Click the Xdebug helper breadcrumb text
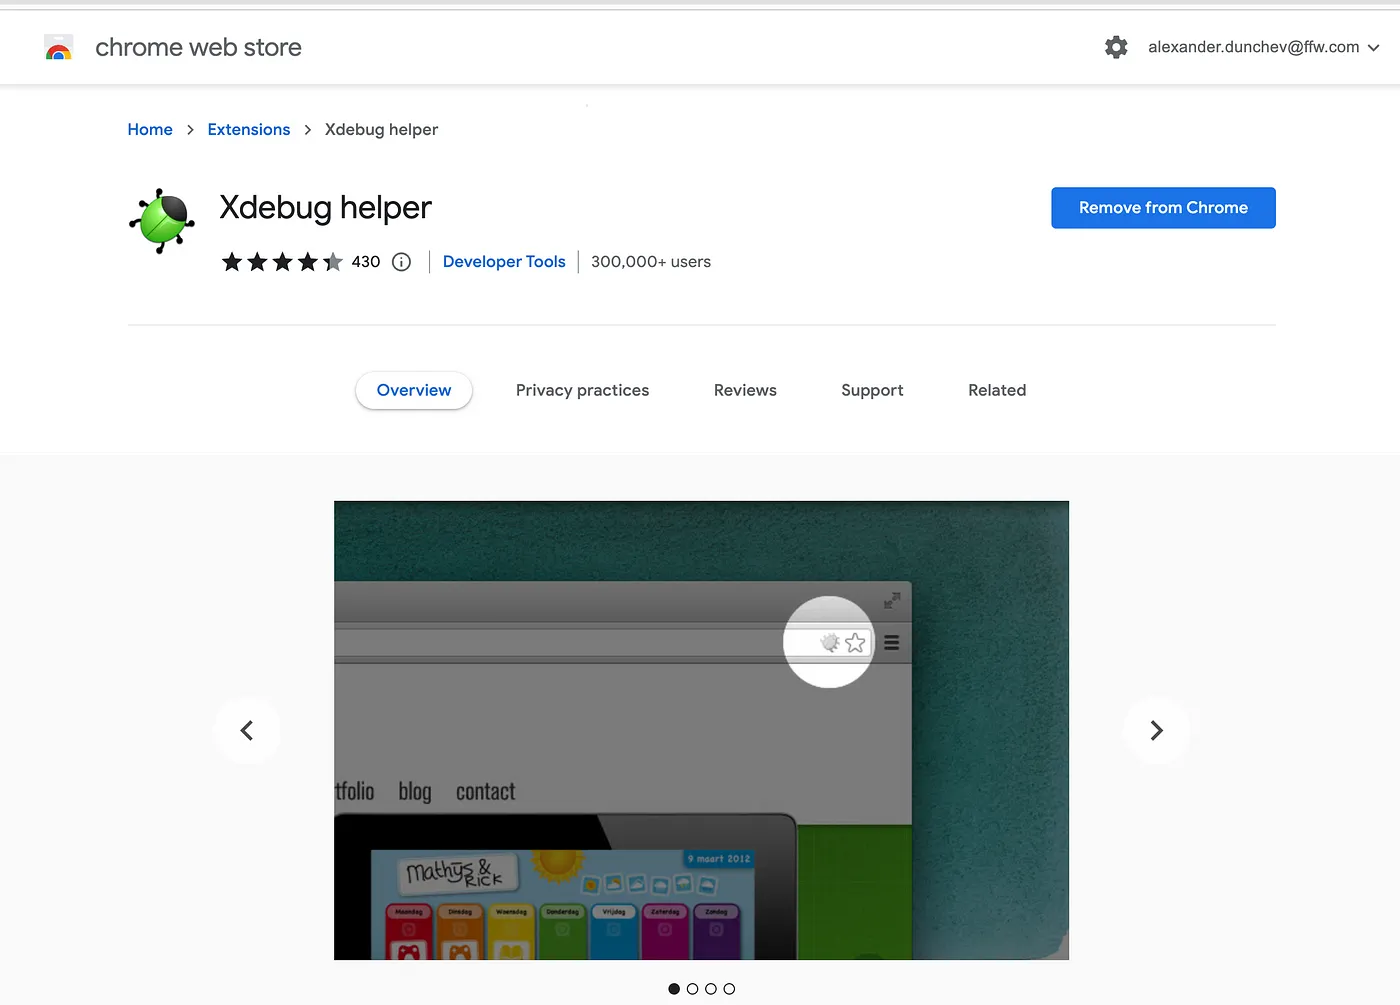 click(x=381, y=129)
